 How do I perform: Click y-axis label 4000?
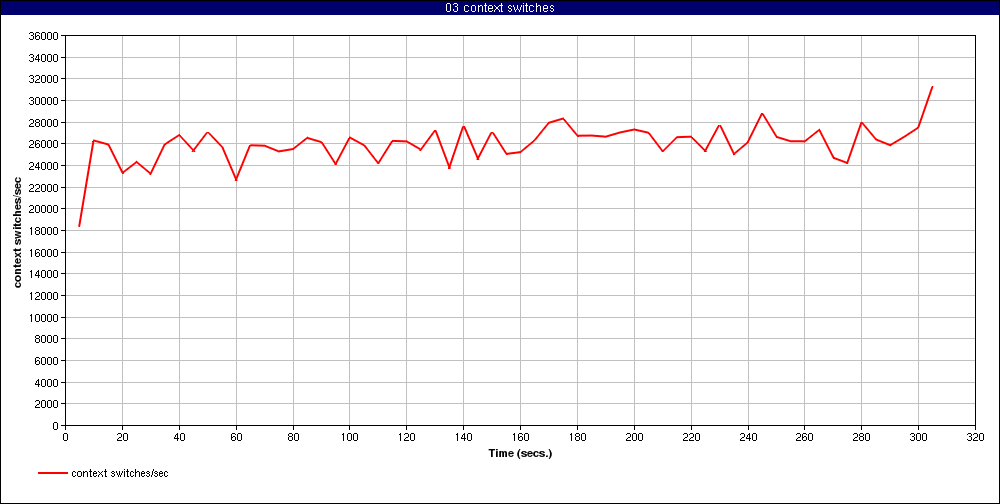47,383
